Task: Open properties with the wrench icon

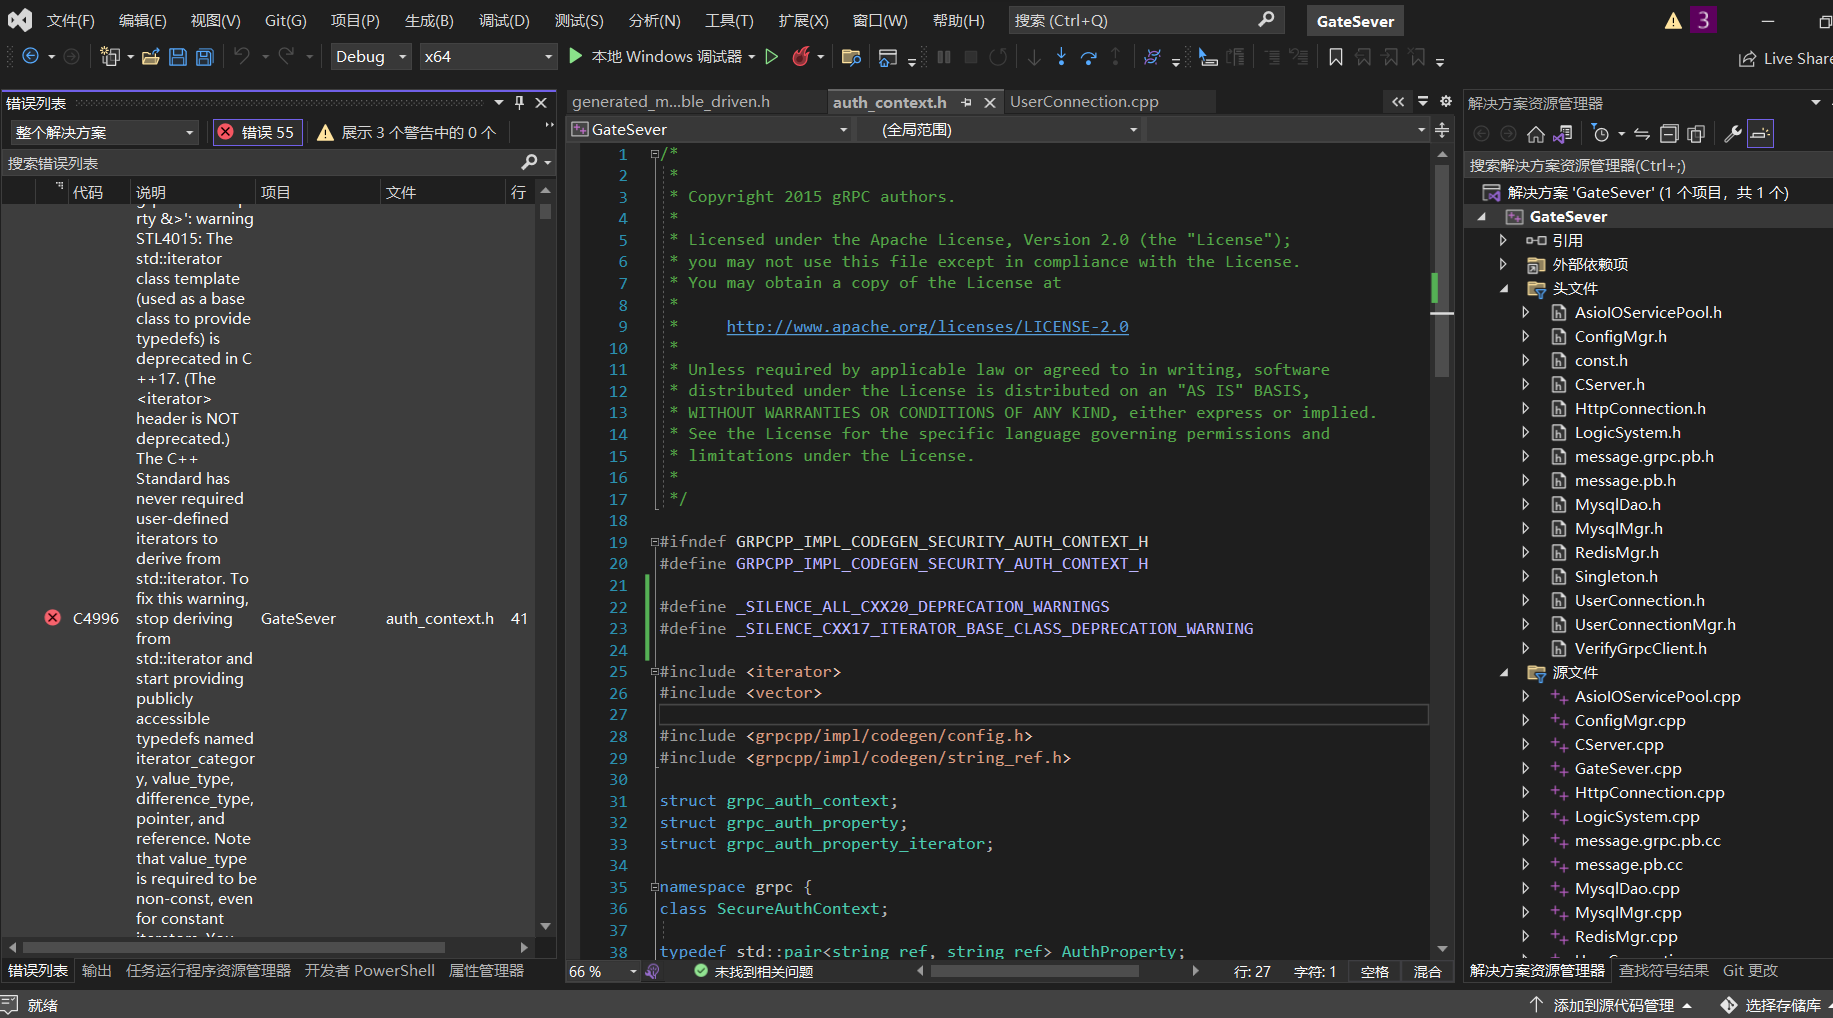Action: [1733, 134]
